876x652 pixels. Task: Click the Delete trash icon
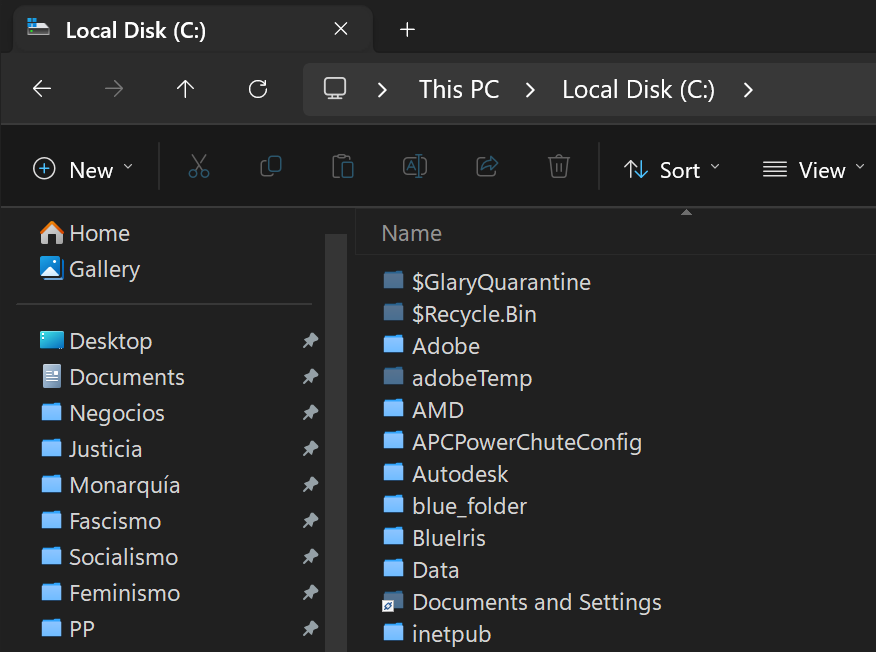click(559, 167)
